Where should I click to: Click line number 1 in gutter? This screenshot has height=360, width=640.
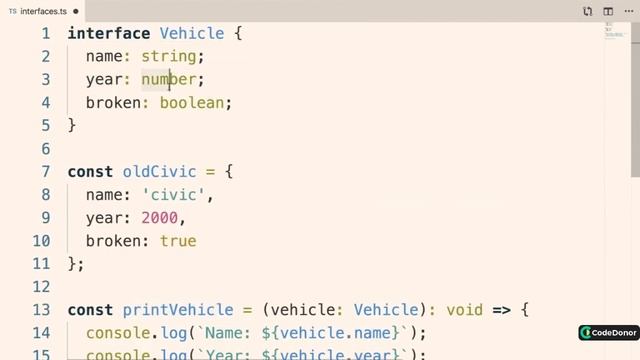point(46,33)
